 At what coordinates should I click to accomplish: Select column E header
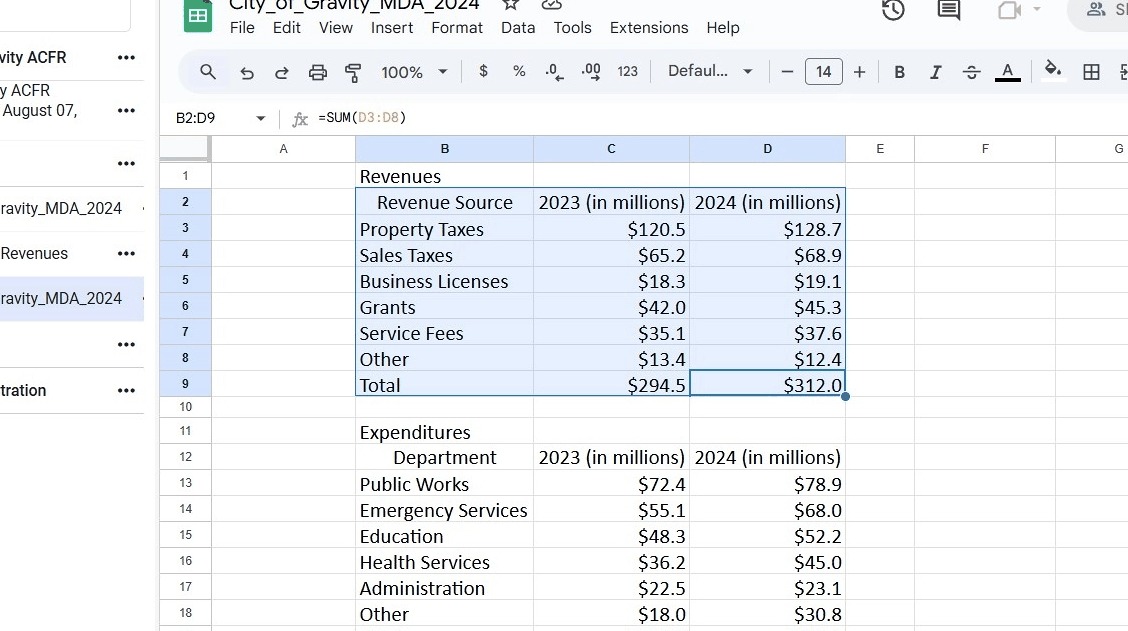coord(880,149)
